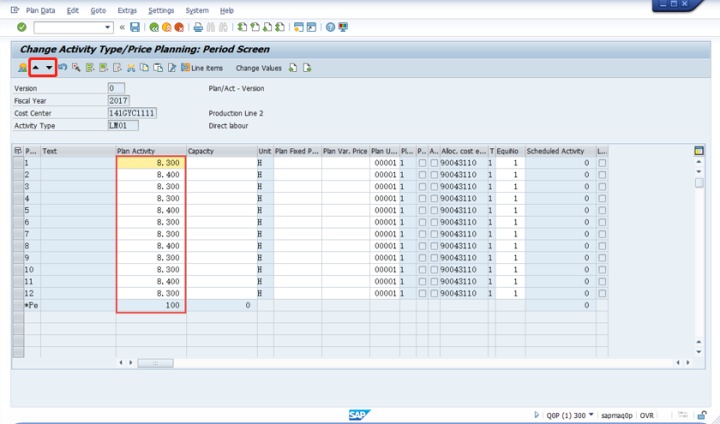
Task: Open Help with the question mark icon
Action: (330, 28)
